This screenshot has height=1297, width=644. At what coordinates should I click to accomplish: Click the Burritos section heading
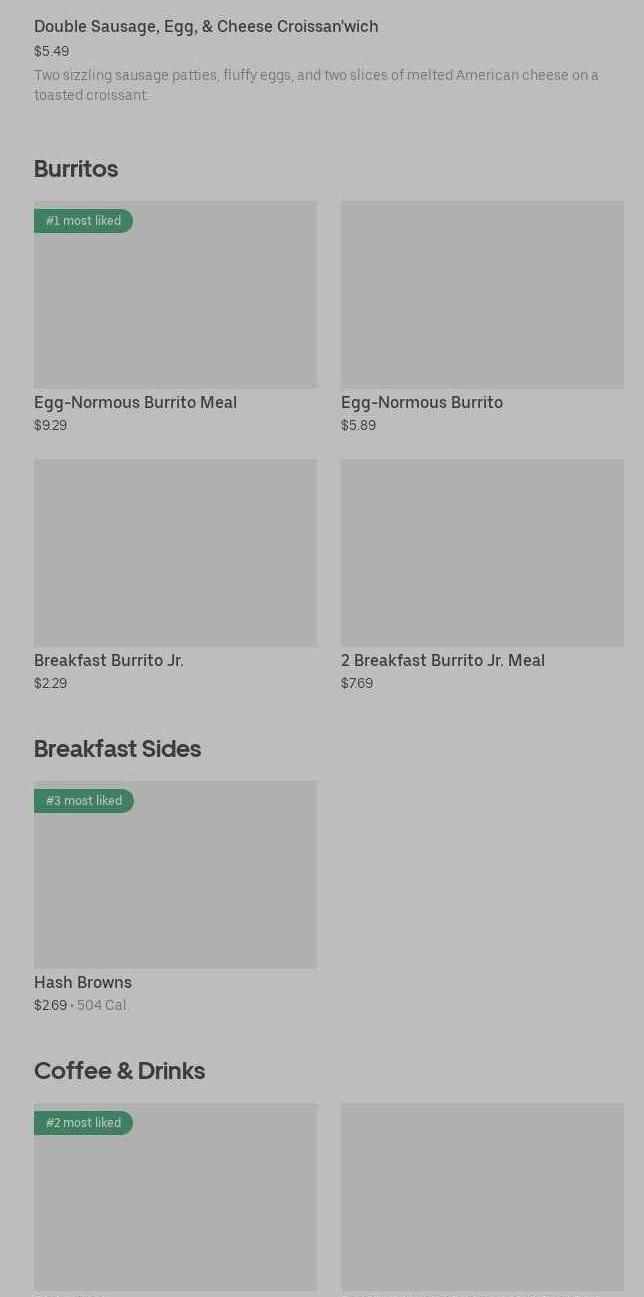76,169
